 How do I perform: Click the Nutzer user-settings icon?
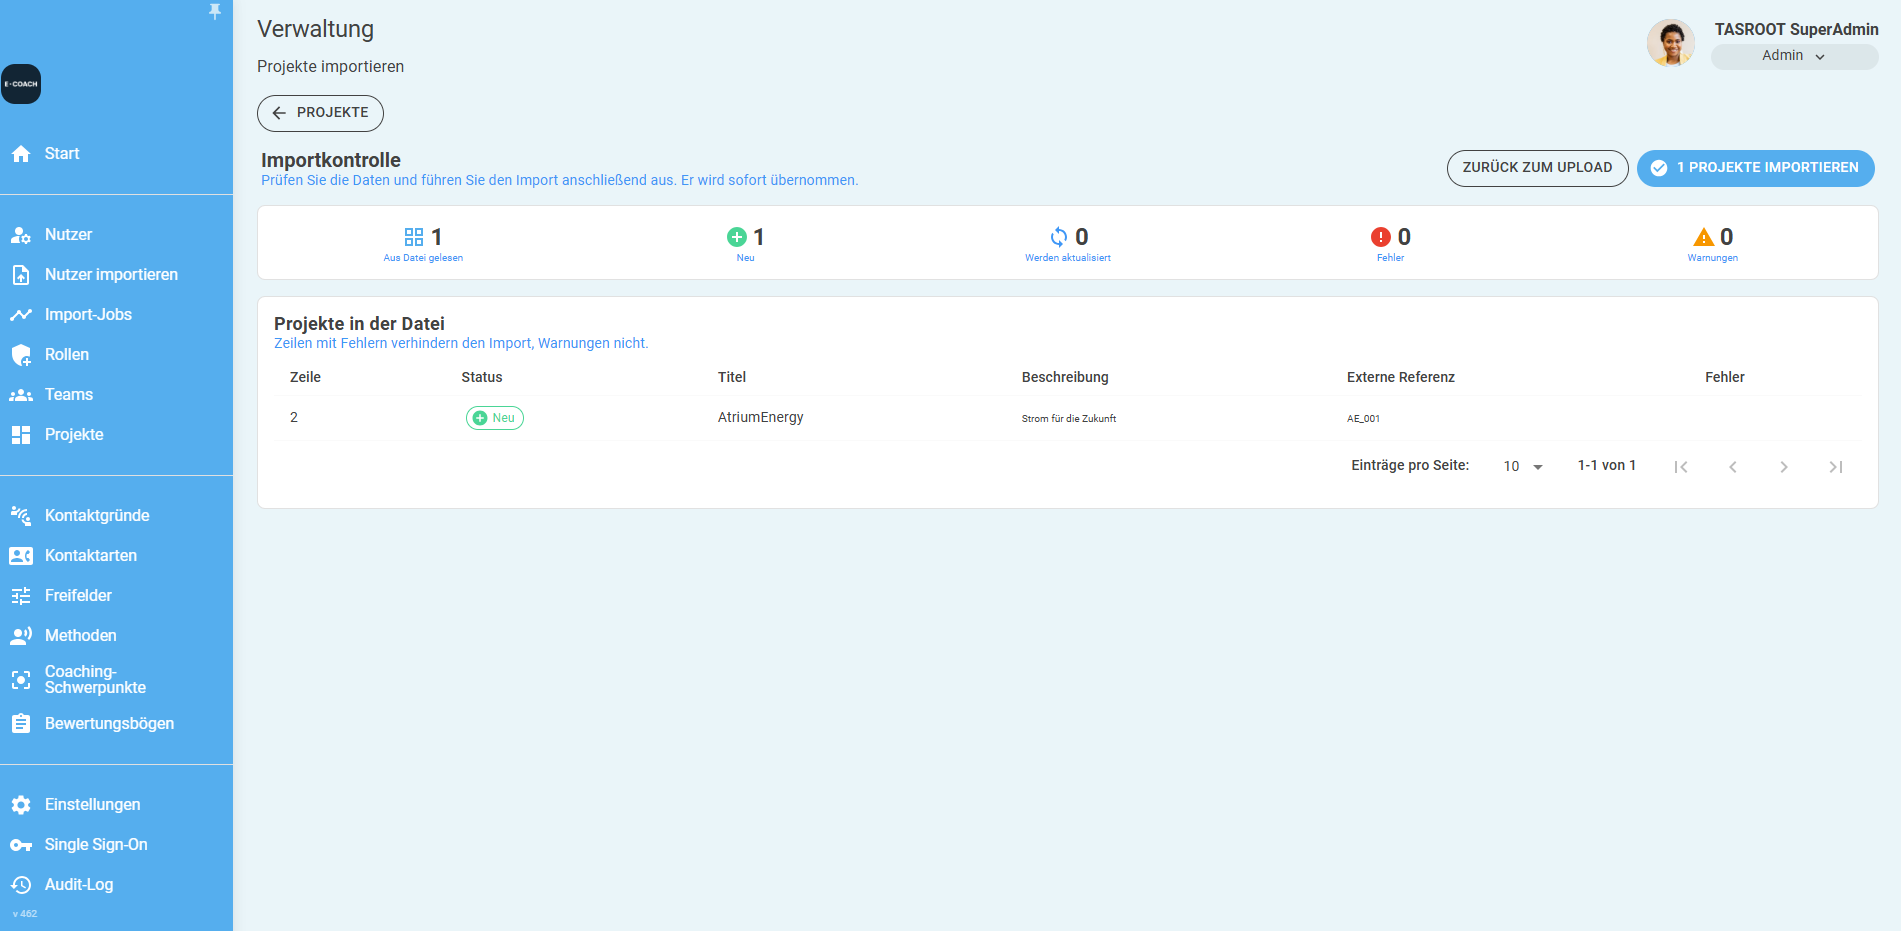tap(21, 235)
